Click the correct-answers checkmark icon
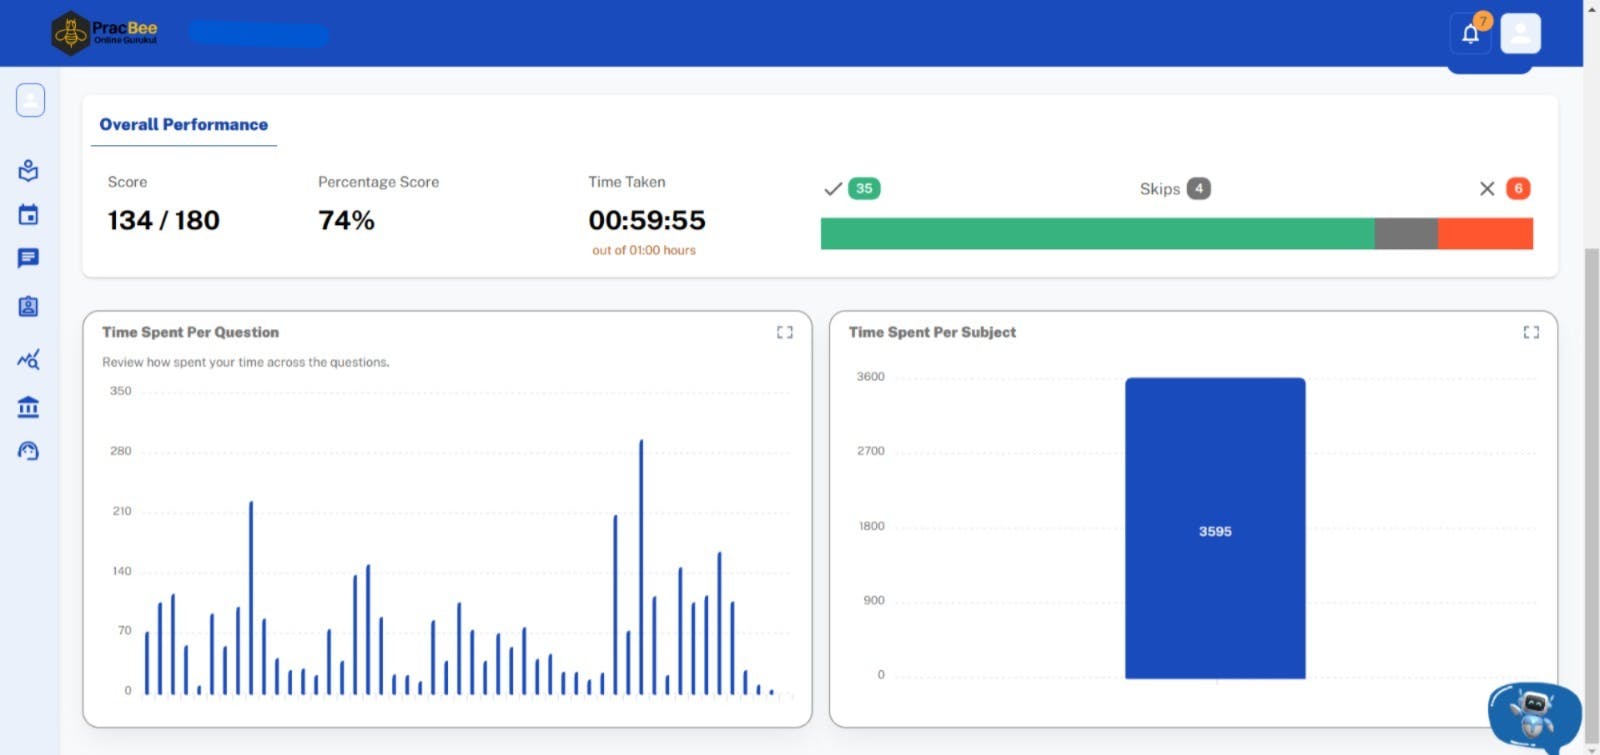Screen dimensions: 1600x755 coord(832,189)
